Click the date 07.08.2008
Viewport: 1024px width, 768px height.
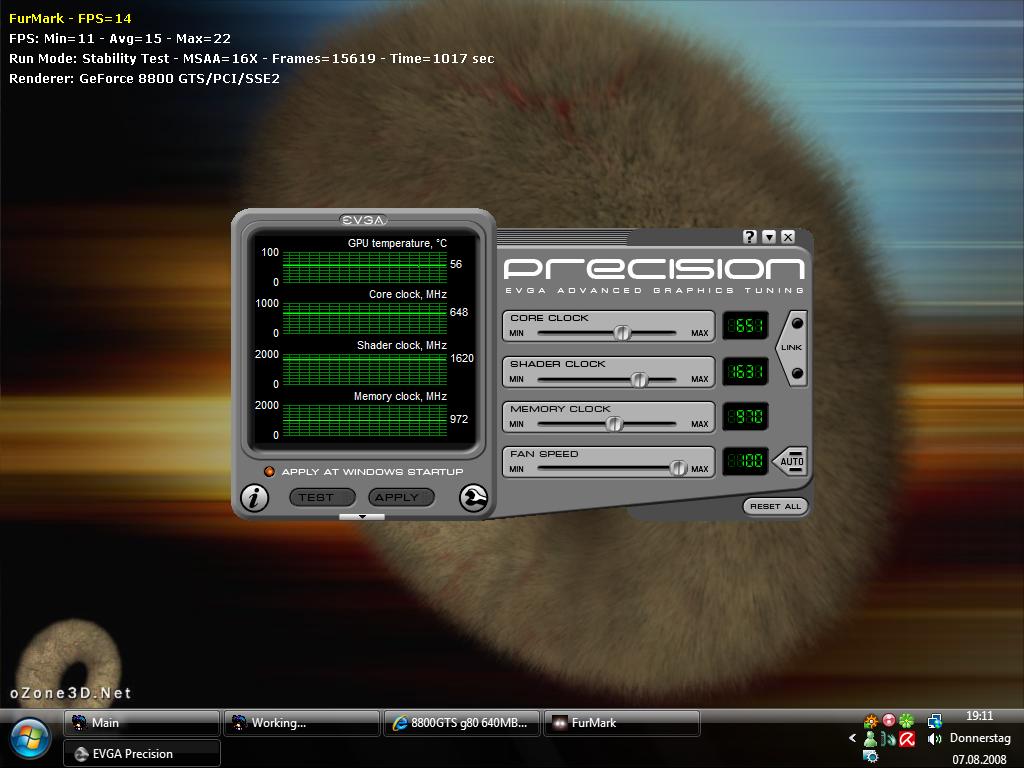980,760
